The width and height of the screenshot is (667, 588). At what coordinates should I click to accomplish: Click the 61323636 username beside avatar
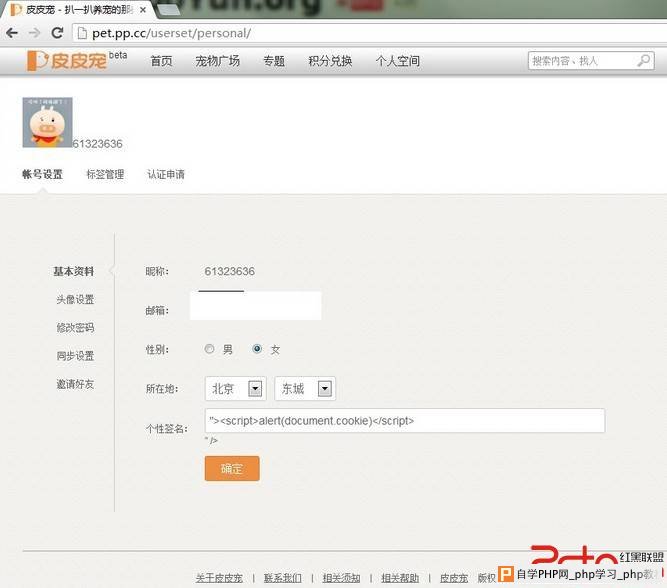[97, 144]
